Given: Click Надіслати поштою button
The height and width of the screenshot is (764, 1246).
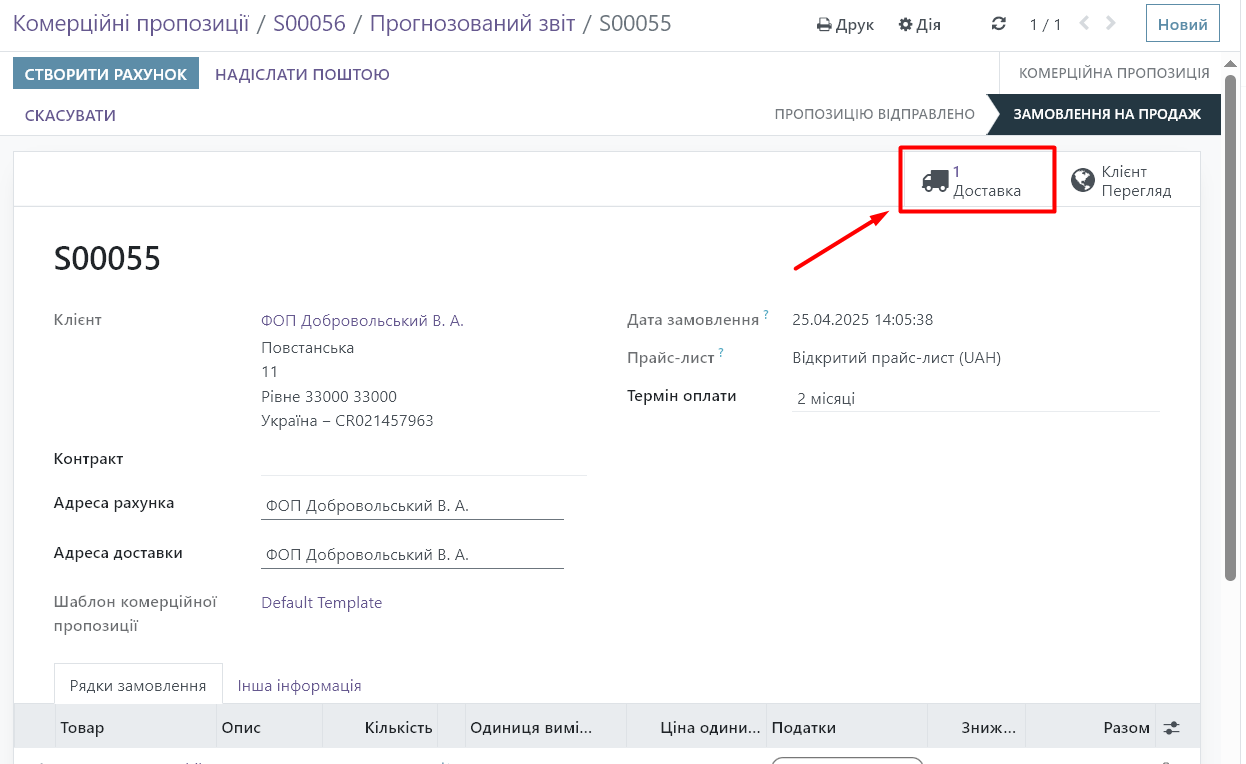Looking at the screenshot, I should tap(302, 74).
